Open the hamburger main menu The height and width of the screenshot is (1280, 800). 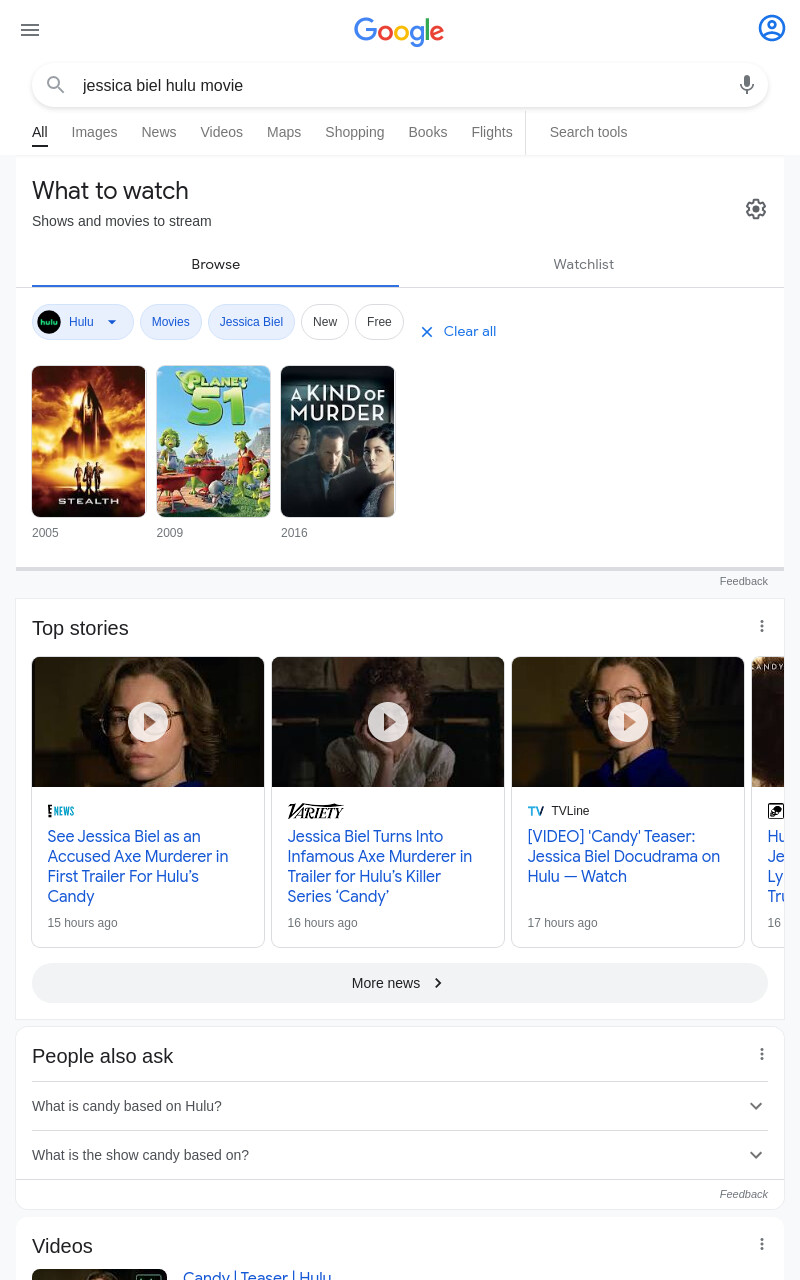coord(30,30)
